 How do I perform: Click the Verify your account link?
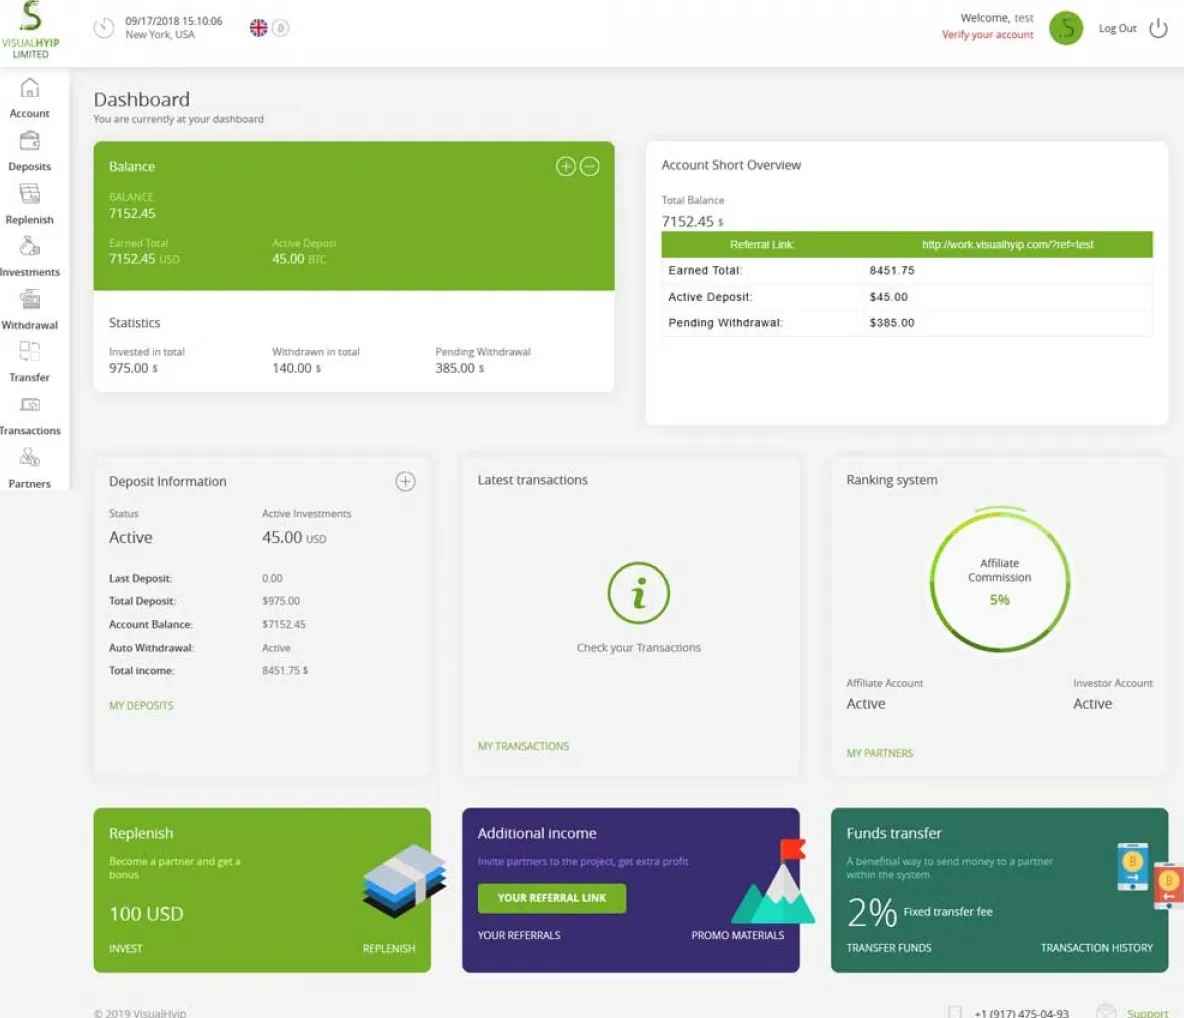click(x=987, y=35)
